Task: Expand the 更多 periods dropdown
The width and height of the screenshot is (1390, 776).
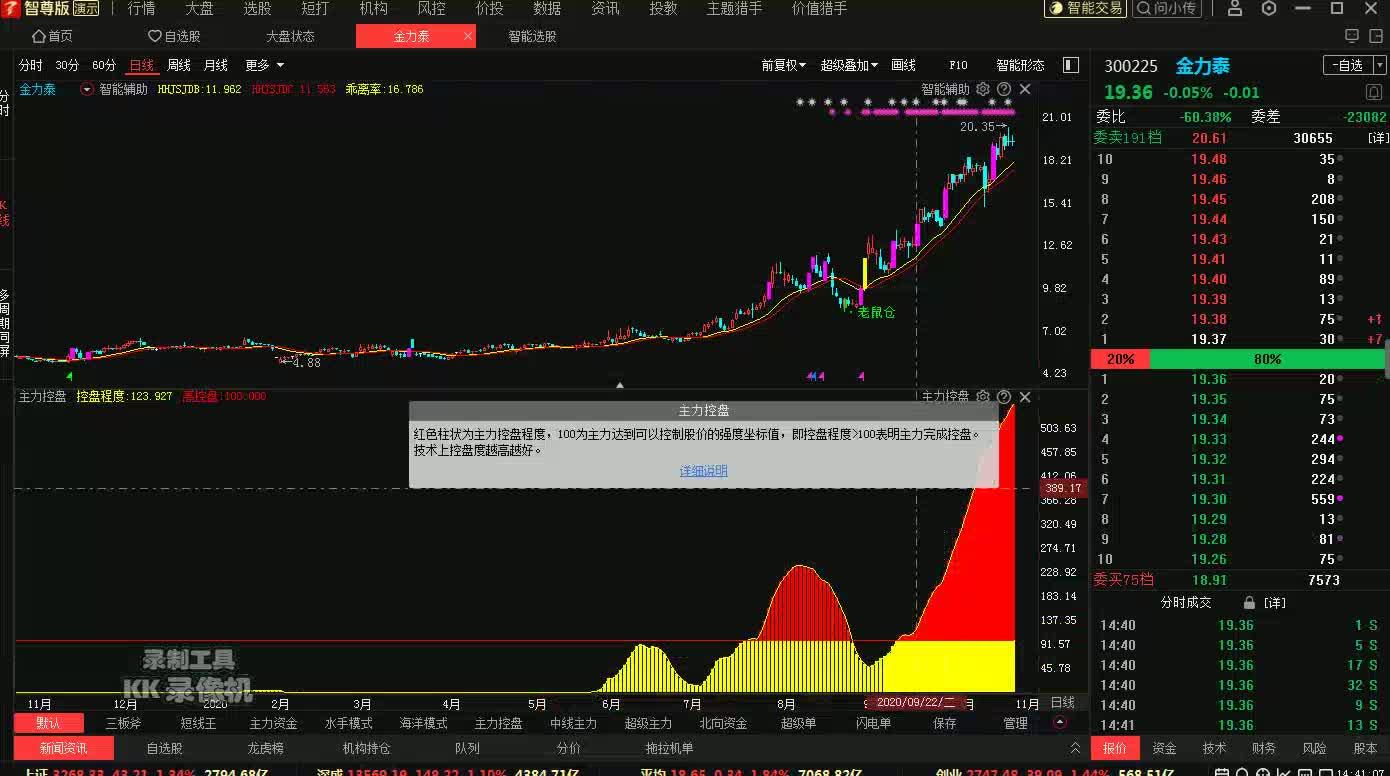Action: point(264,65)
